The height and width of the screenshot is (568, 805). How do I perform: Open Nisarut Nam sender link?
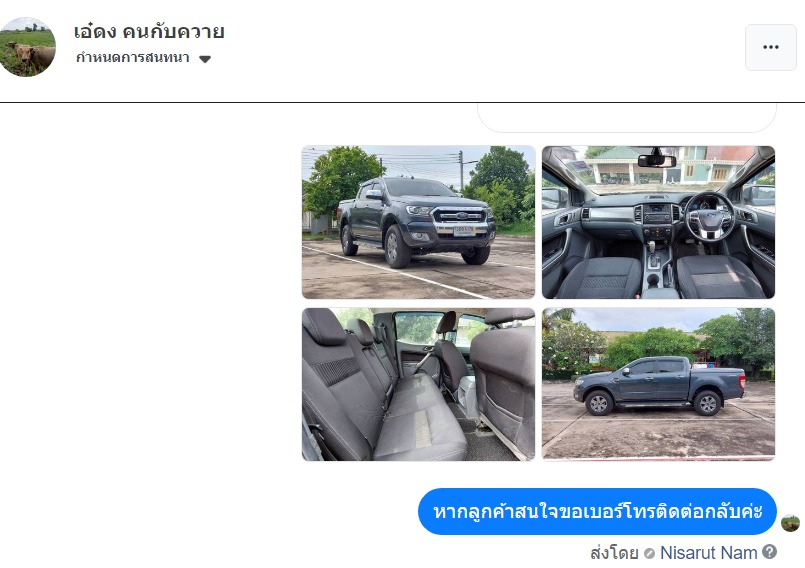(x=708, y=553)
